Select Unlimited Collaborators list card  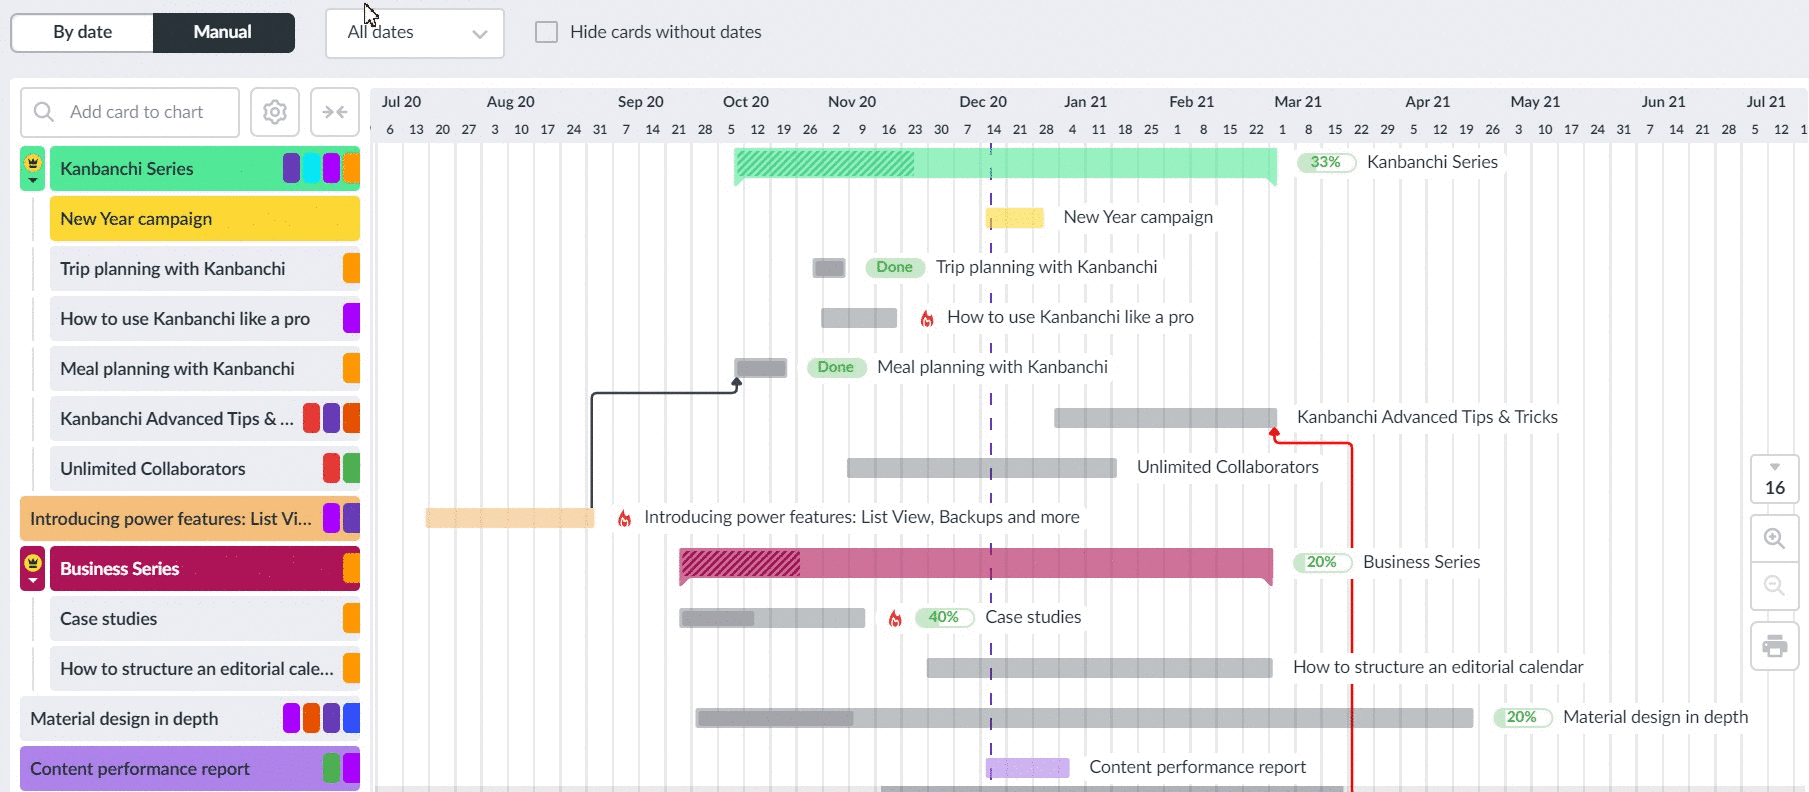pyautogui.click(x=205, y=468)
